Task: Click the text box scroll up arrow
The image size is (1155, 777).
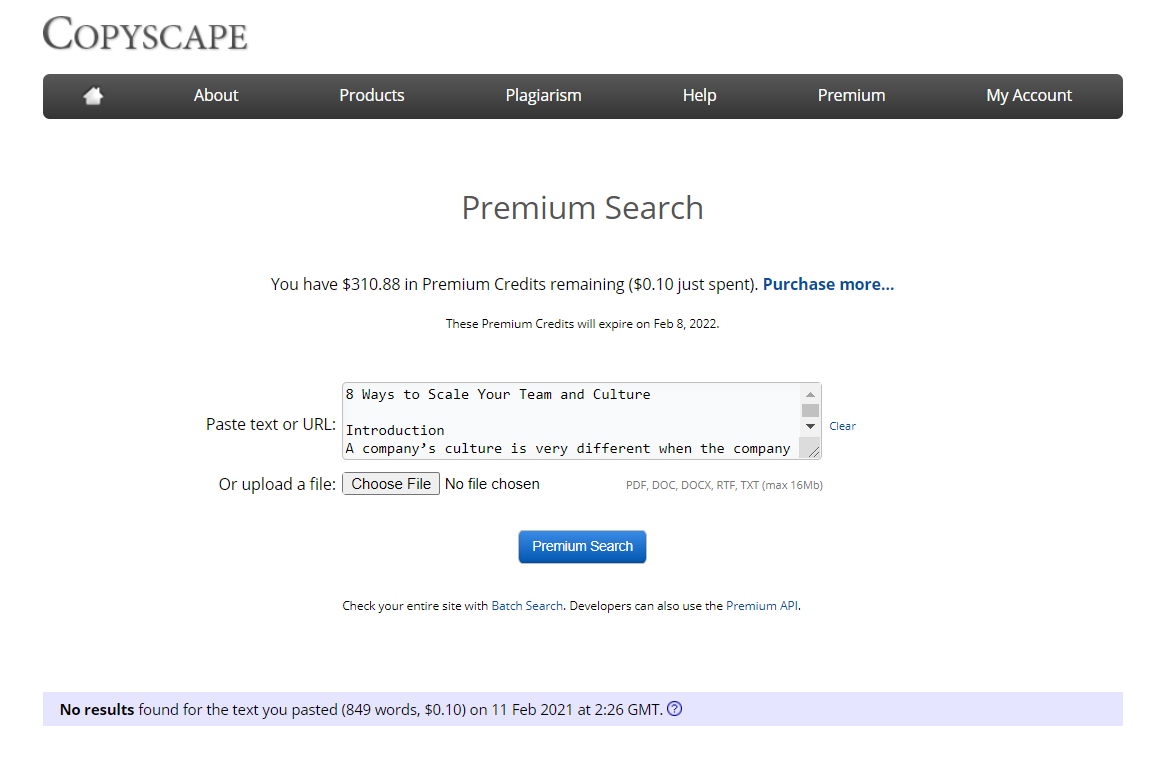Action: tap(810, 394)
